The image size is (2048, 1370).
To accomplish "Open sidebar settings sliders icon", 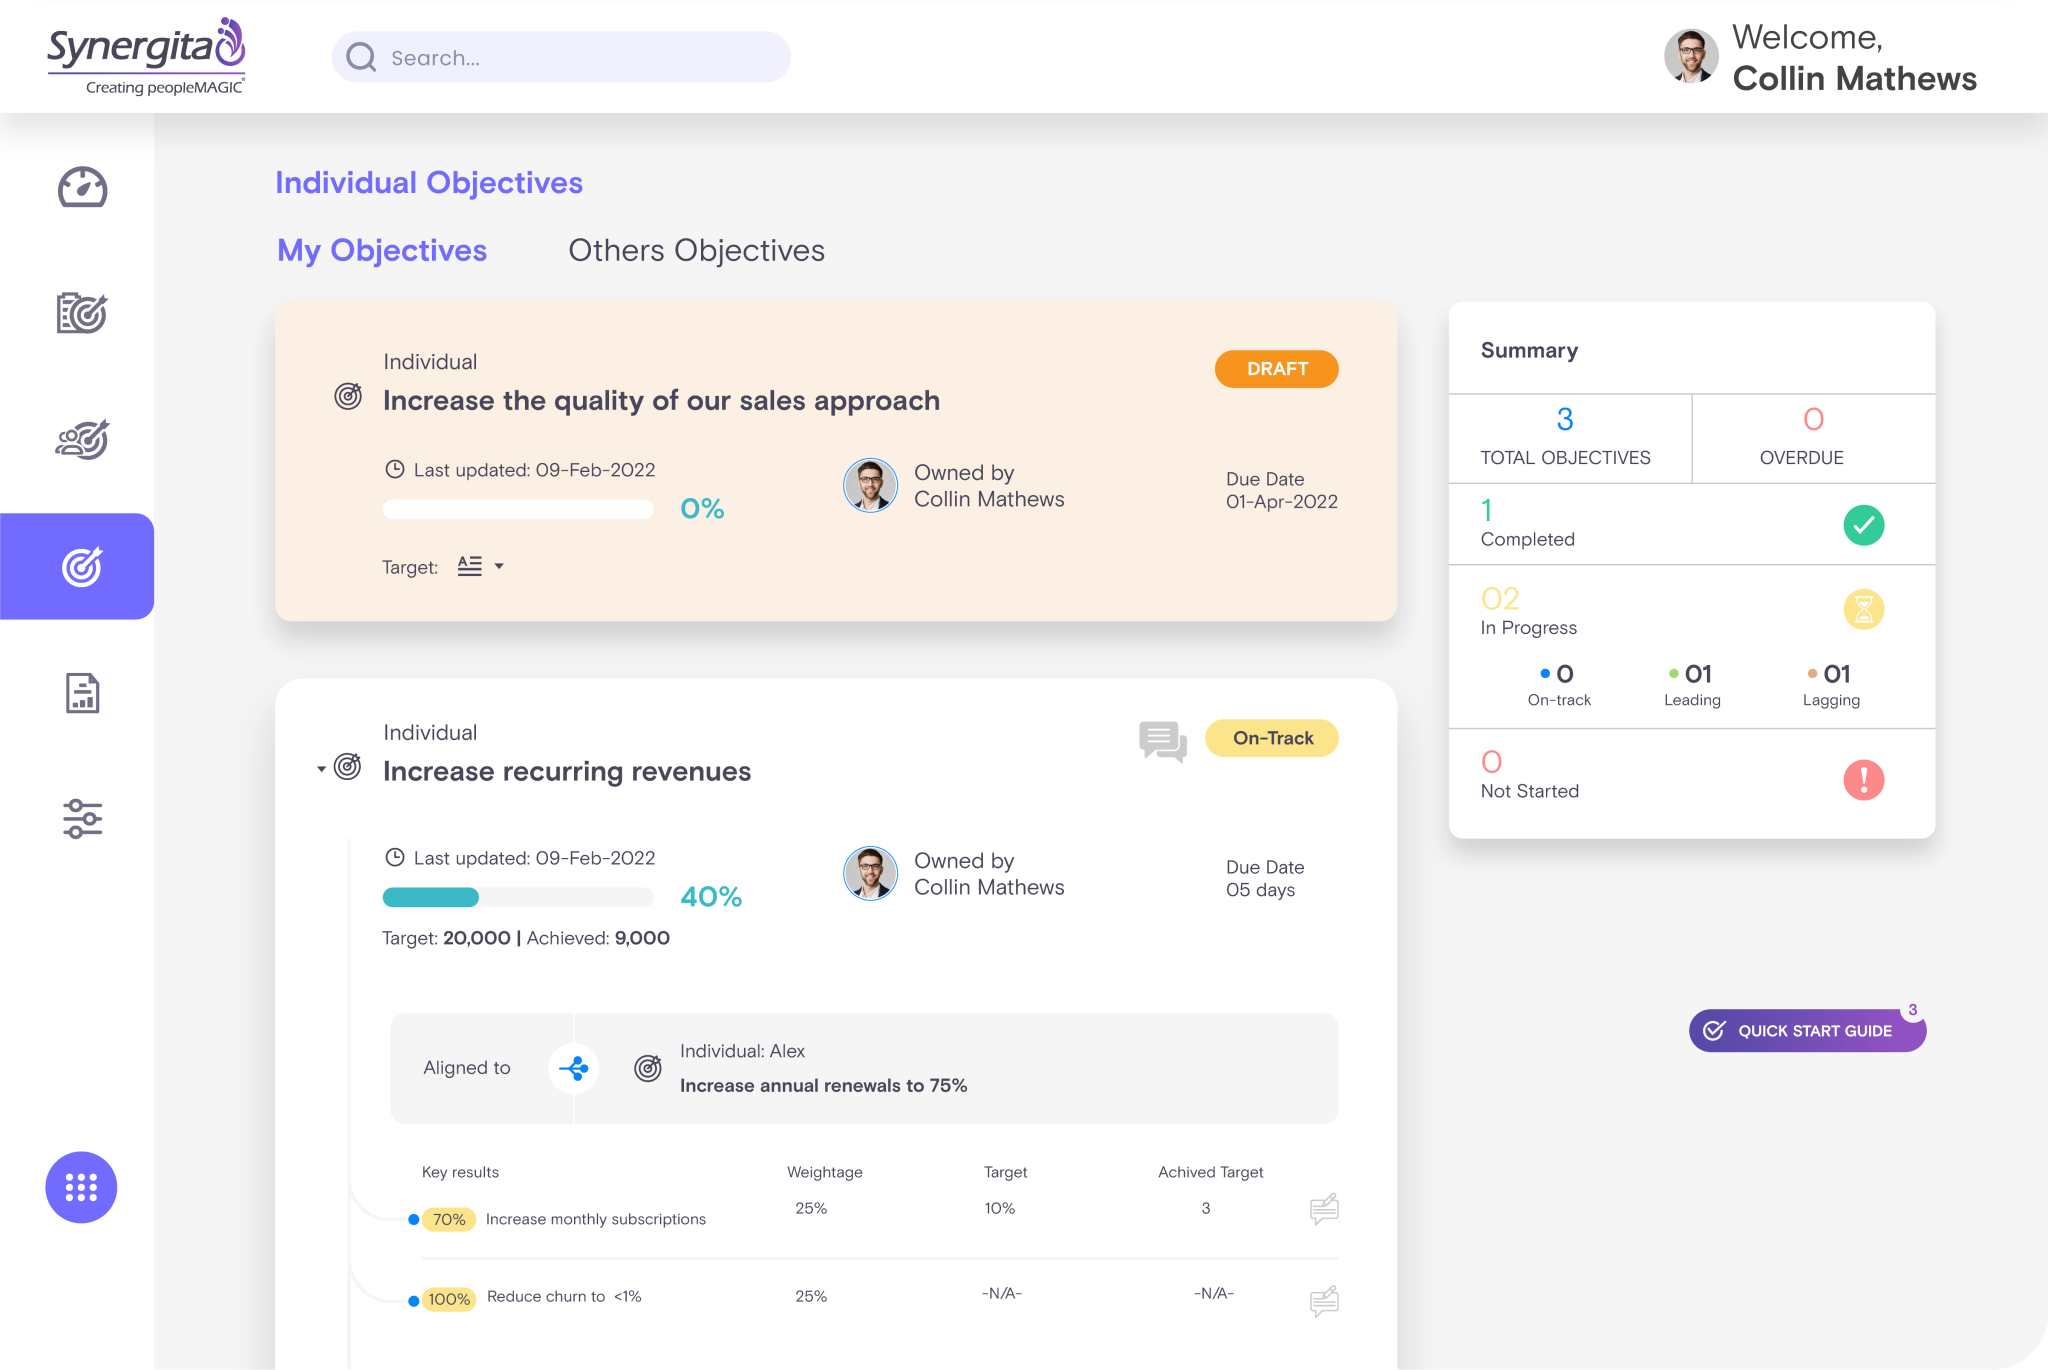I will pyautogui.click(x=81, y=819).
